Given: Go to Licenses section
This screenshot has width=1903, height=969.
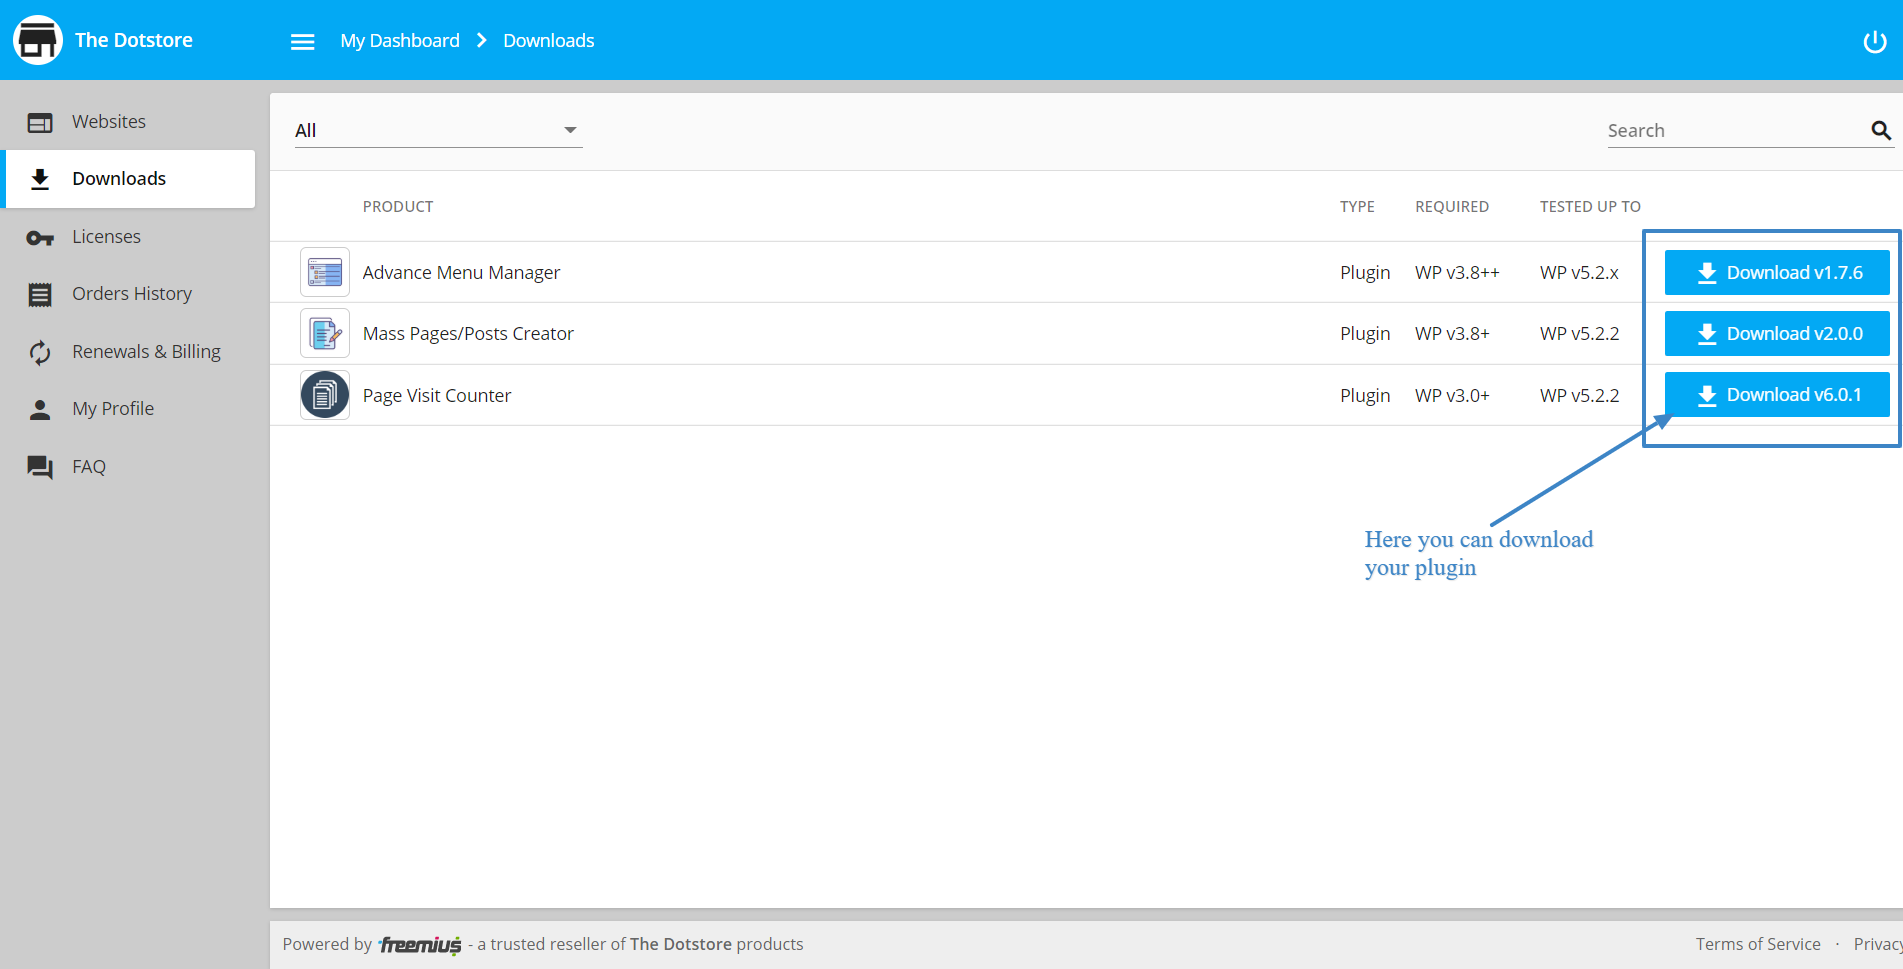Looking at the screenshot, I should pos(130,237).
